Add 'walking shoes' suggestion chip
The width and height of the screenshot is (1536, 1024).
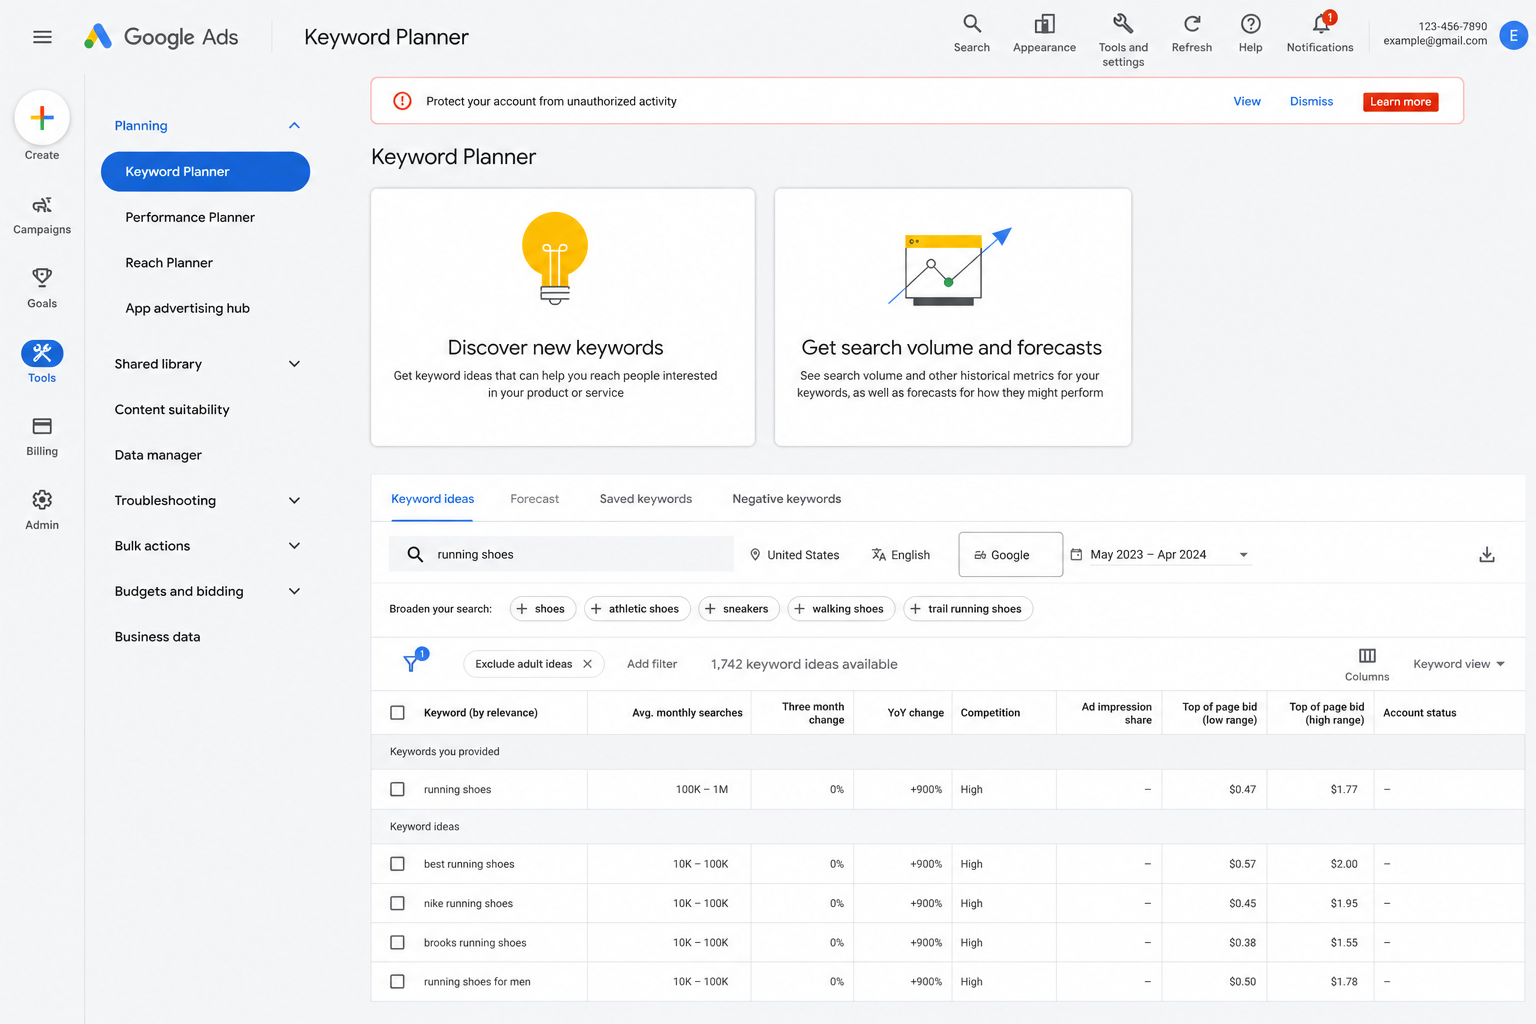[x=841, y=609]
